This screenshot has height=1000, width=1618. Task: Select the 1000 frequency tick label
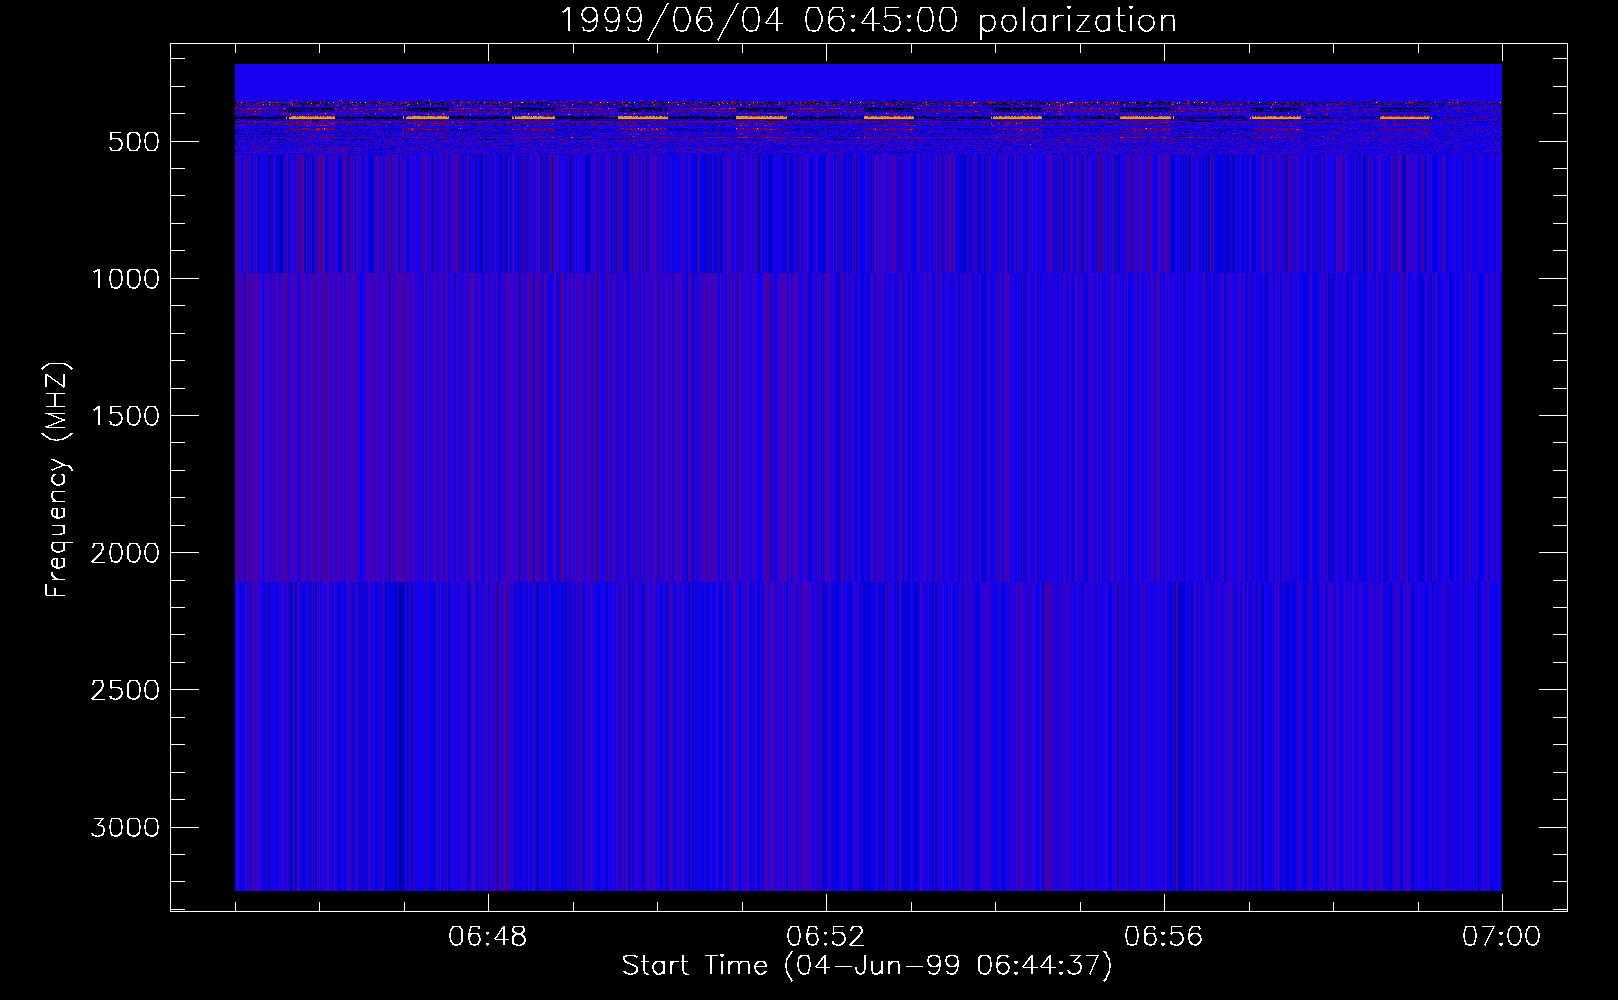click(x=126, y=279)
